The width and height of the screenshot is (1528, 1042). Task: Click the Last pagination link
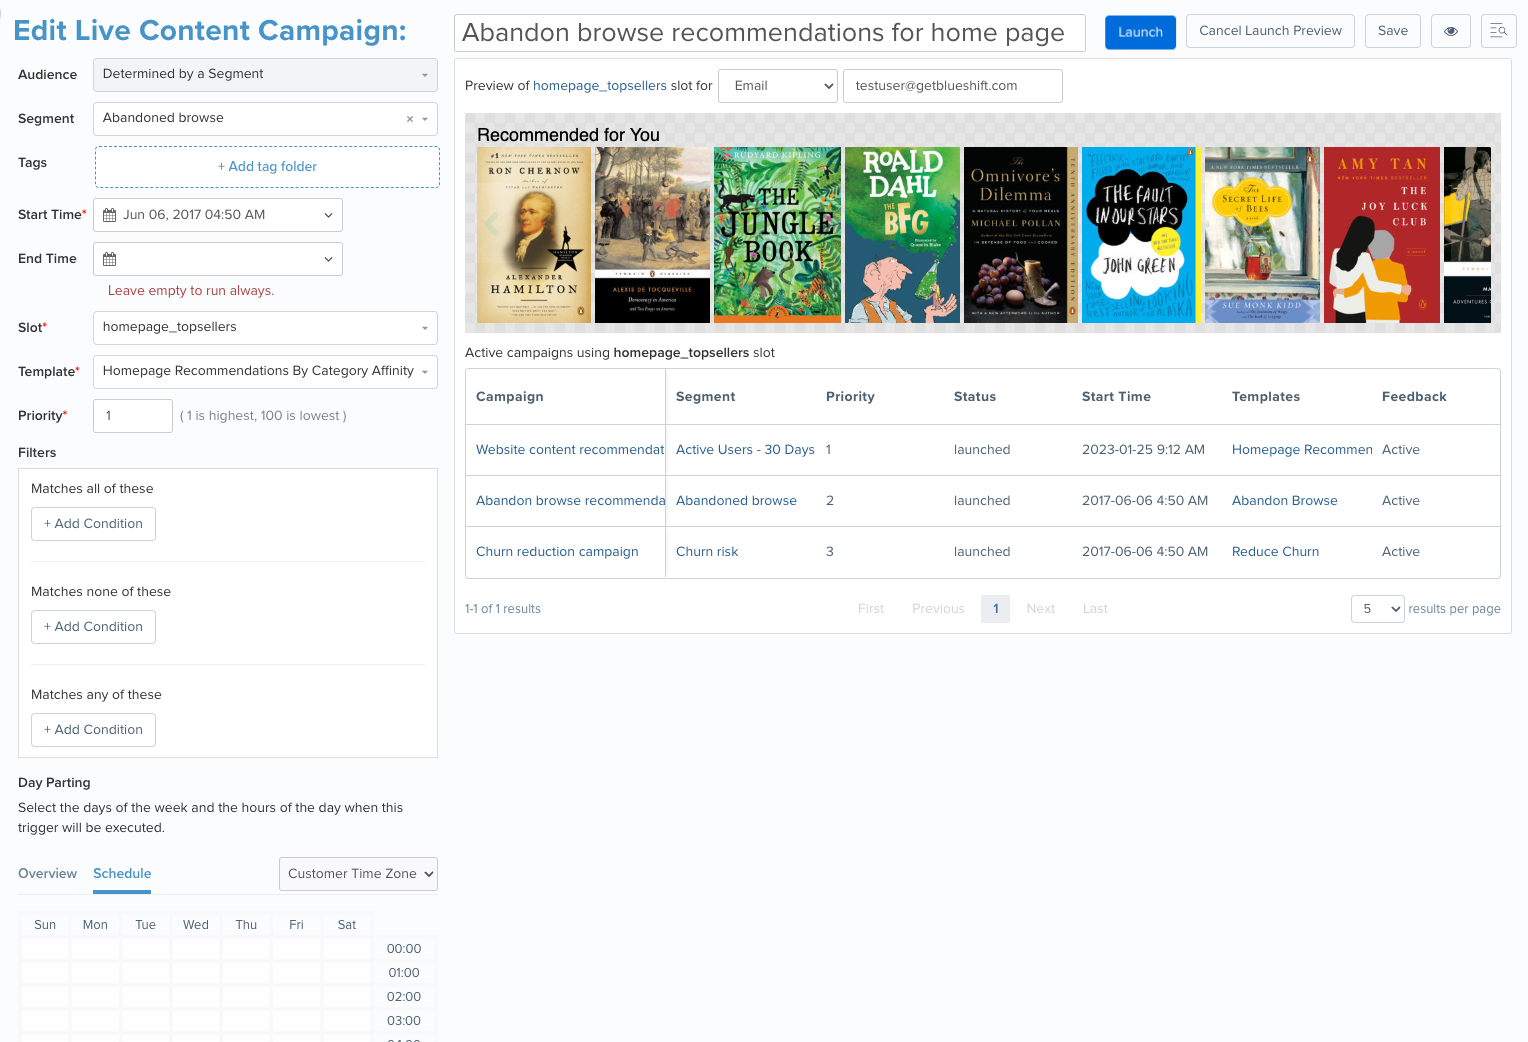(1095, 609)
